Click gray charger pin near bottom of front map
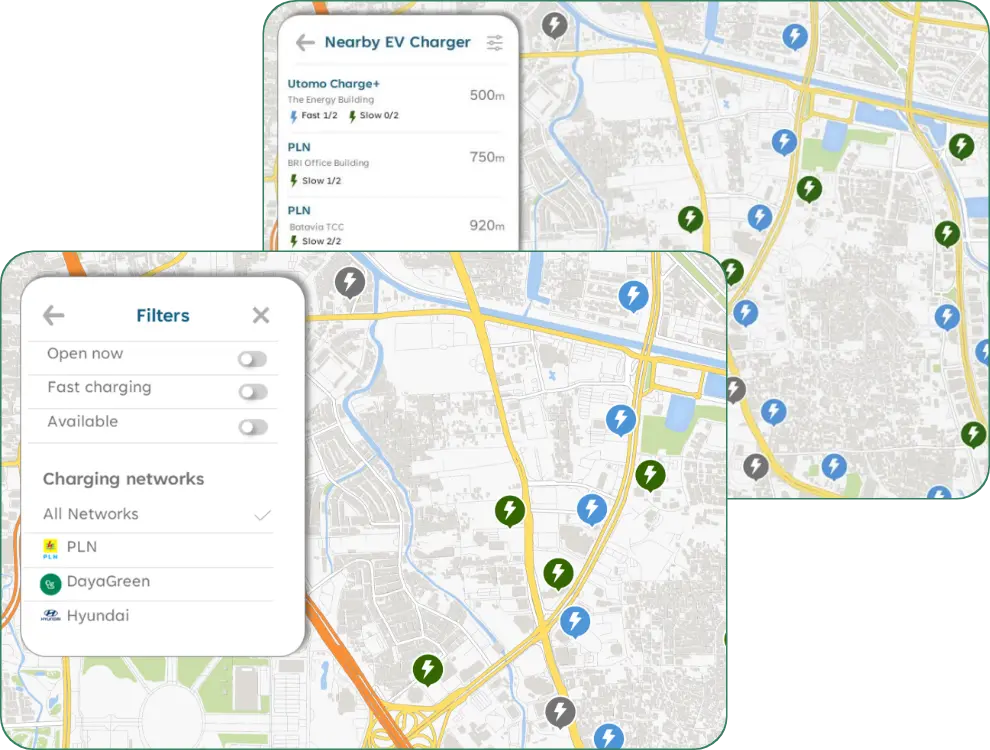 point(560,712)
